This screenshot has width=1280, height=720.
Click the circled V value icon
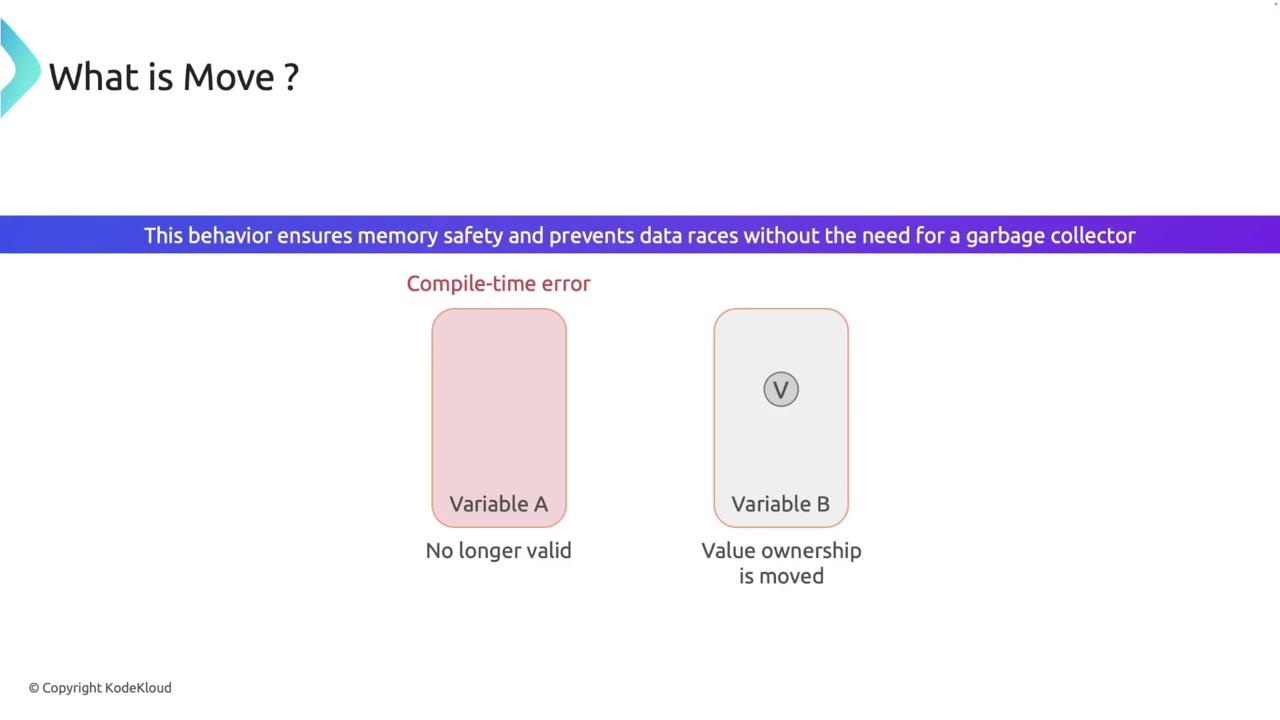pyautogui.click(x=781, y=389)
